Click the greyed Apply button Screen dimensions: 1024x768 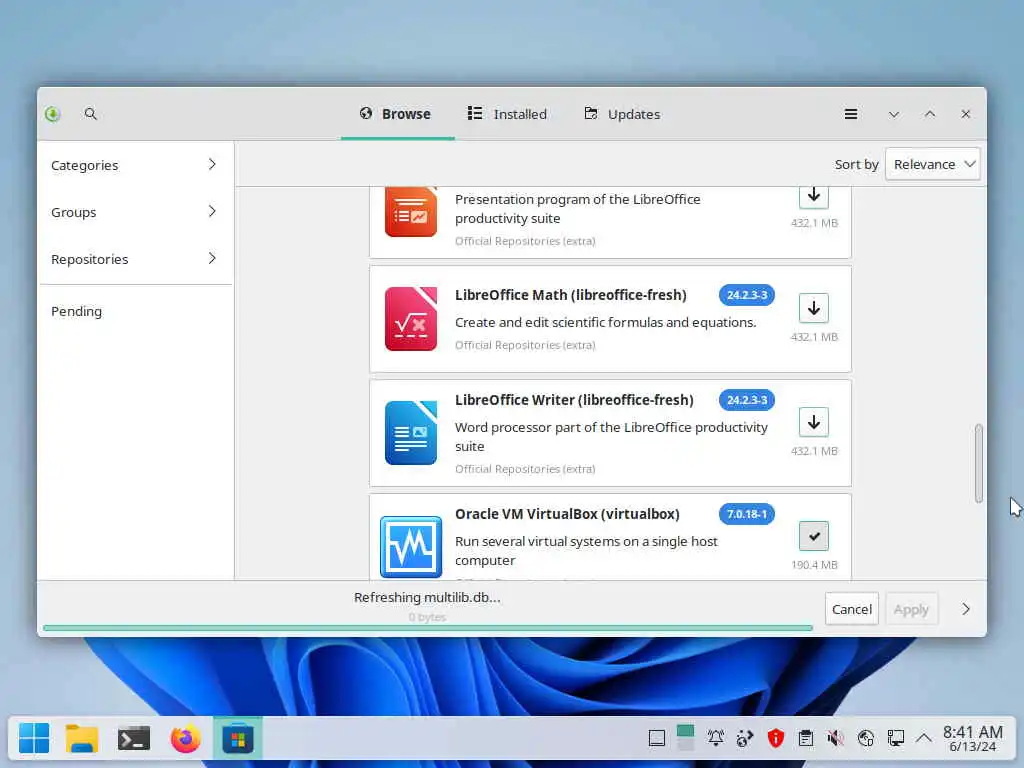[911, 609]
